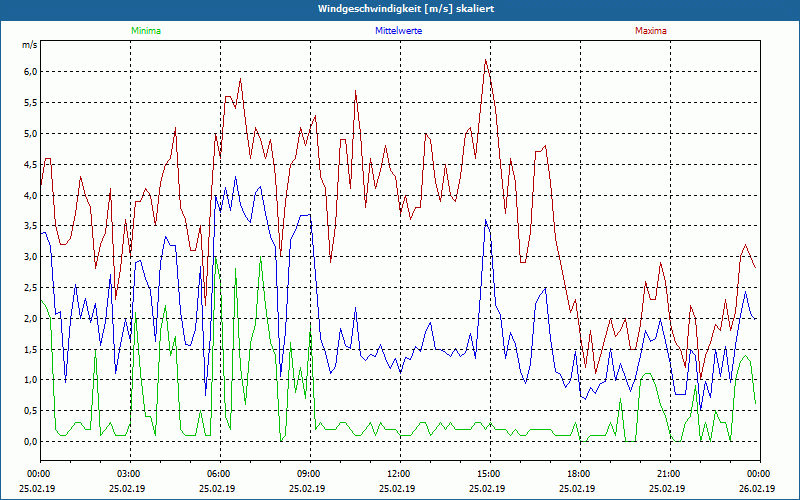The image size is (800, 500).
Task: Click the 0,5 y-axis value
Action: coord(31,411)
